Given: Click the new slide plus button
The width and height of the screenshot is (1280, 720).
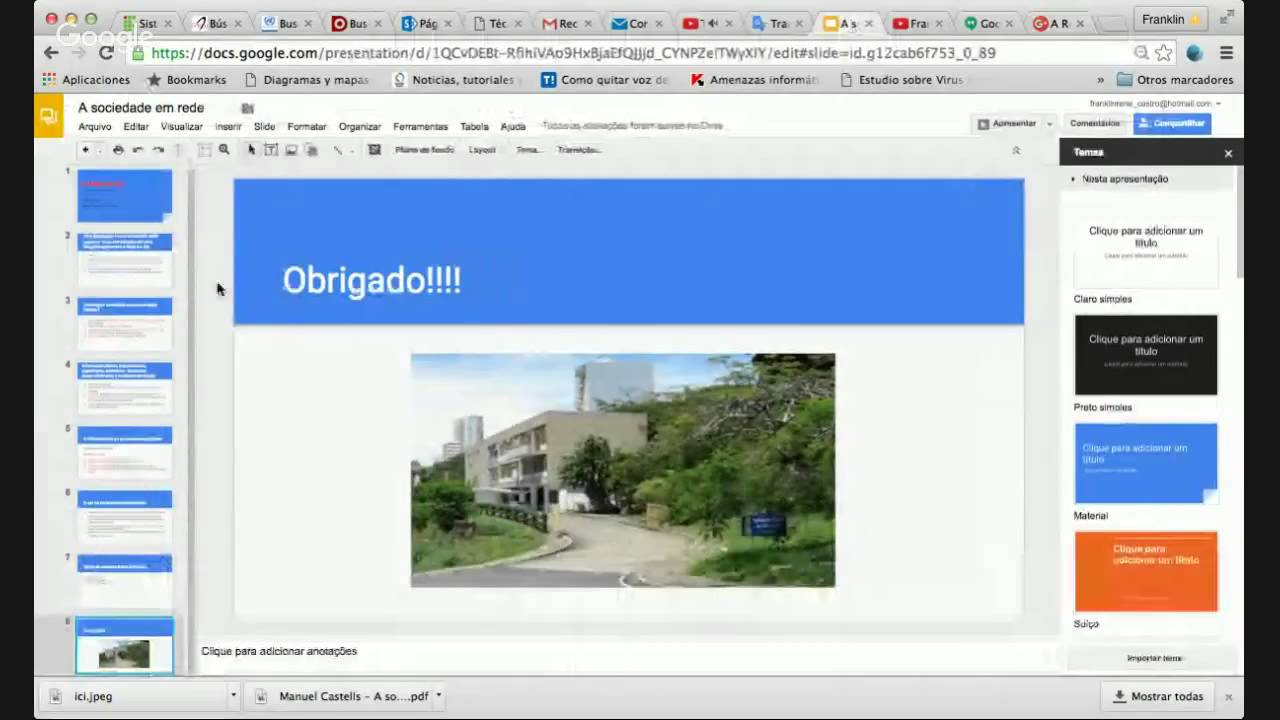Looking at the screenshot, I should (85, 150).
